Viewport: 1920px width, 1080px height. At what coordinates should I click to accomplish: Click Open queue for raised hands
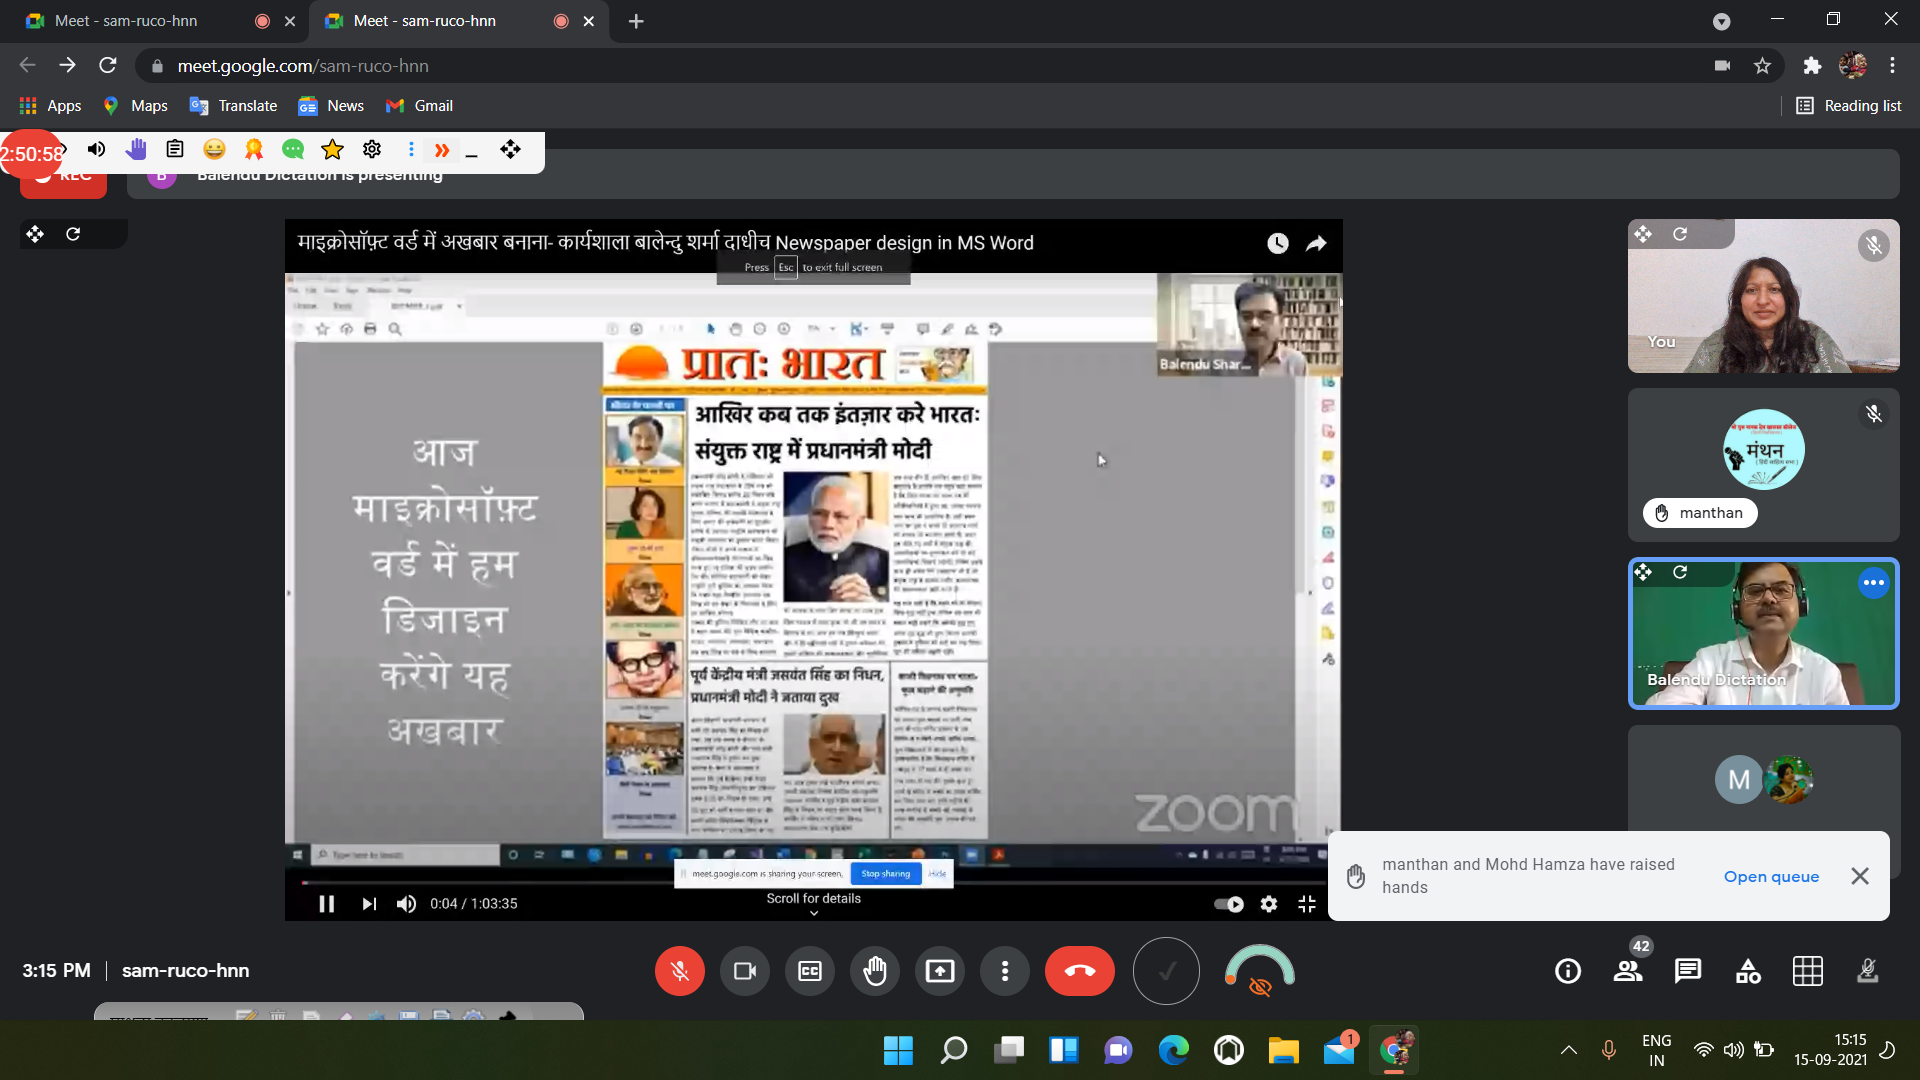tap(1771, 877)
